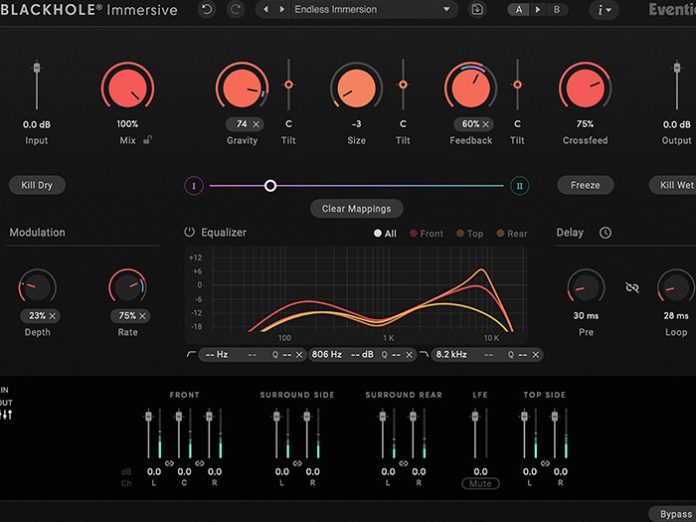Click the Modulation Rate knob
The height and width of the screenshot is (522, 696).
tap(127, 288)
